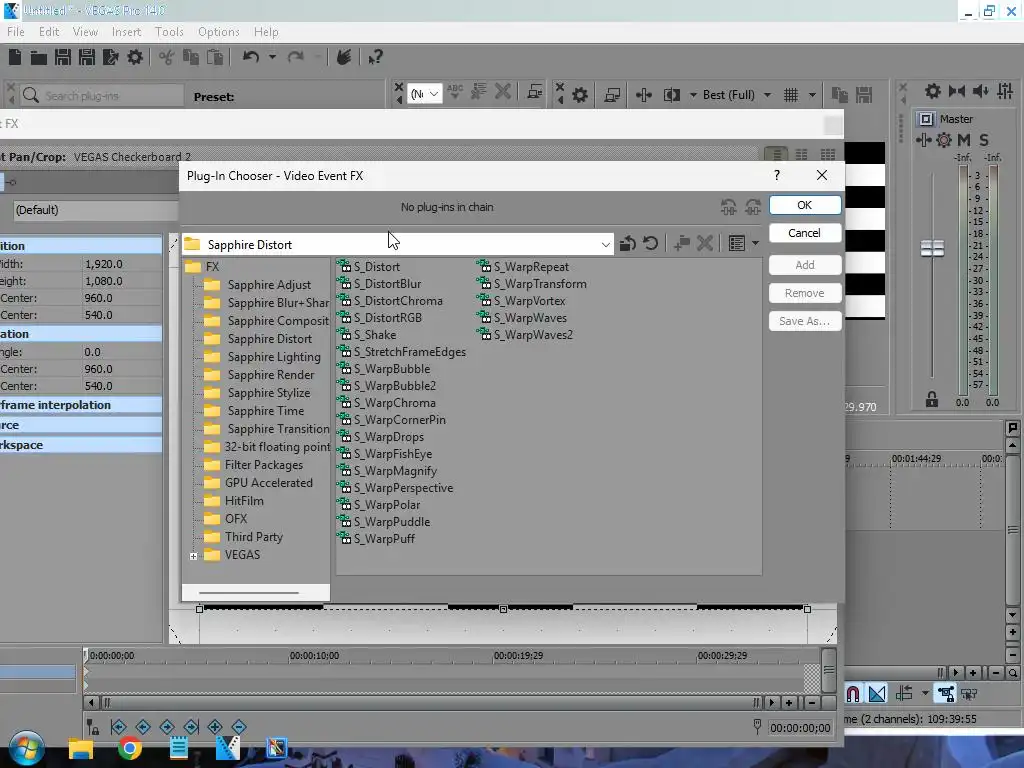Select the Sapphire Lighting folder
The width and height of the screenshot is (1024, 768).
[263, 357]
